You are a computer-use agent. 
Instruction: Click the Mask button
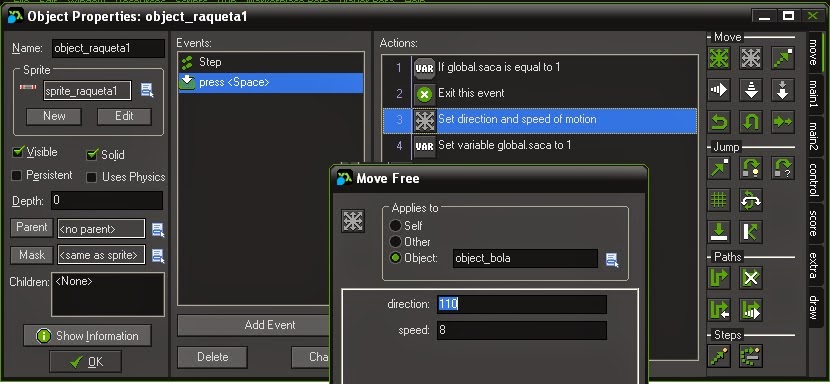coord(32,255)
